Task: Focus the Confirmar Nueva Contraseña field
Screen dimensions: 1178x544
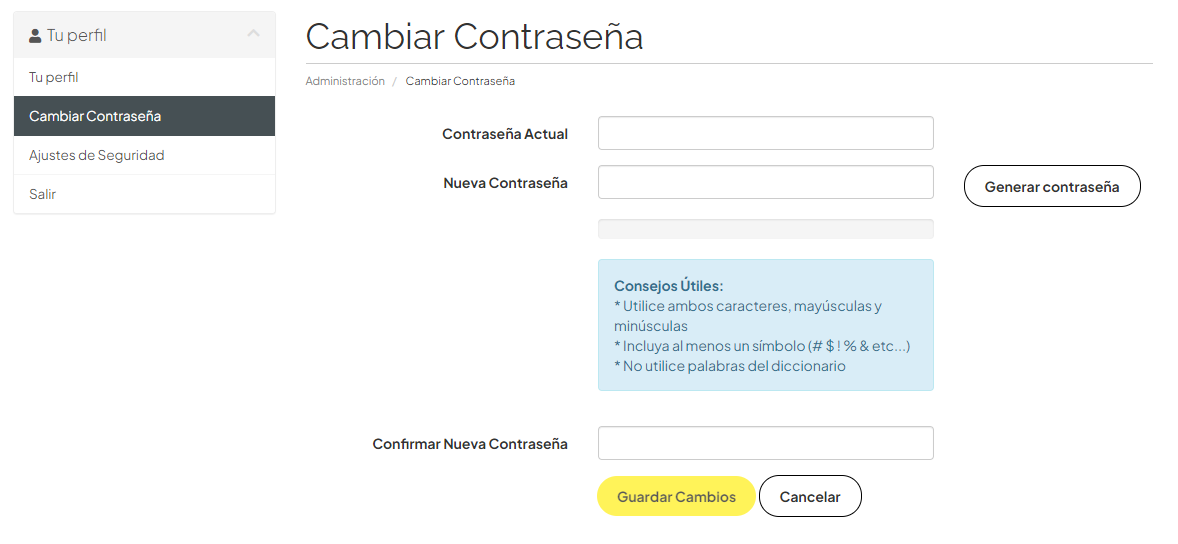Action: (x=765, y=443)
